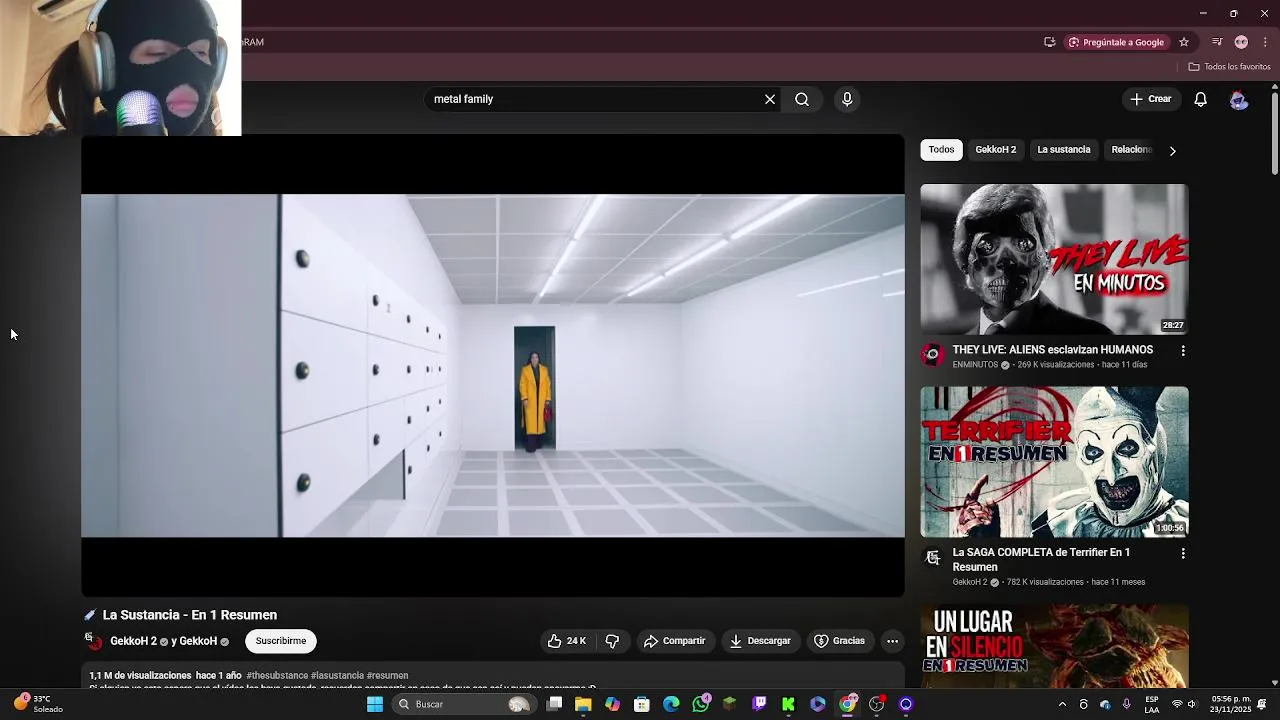Open the Crear menu
1280x720 pixels.
coord(1151,99)
